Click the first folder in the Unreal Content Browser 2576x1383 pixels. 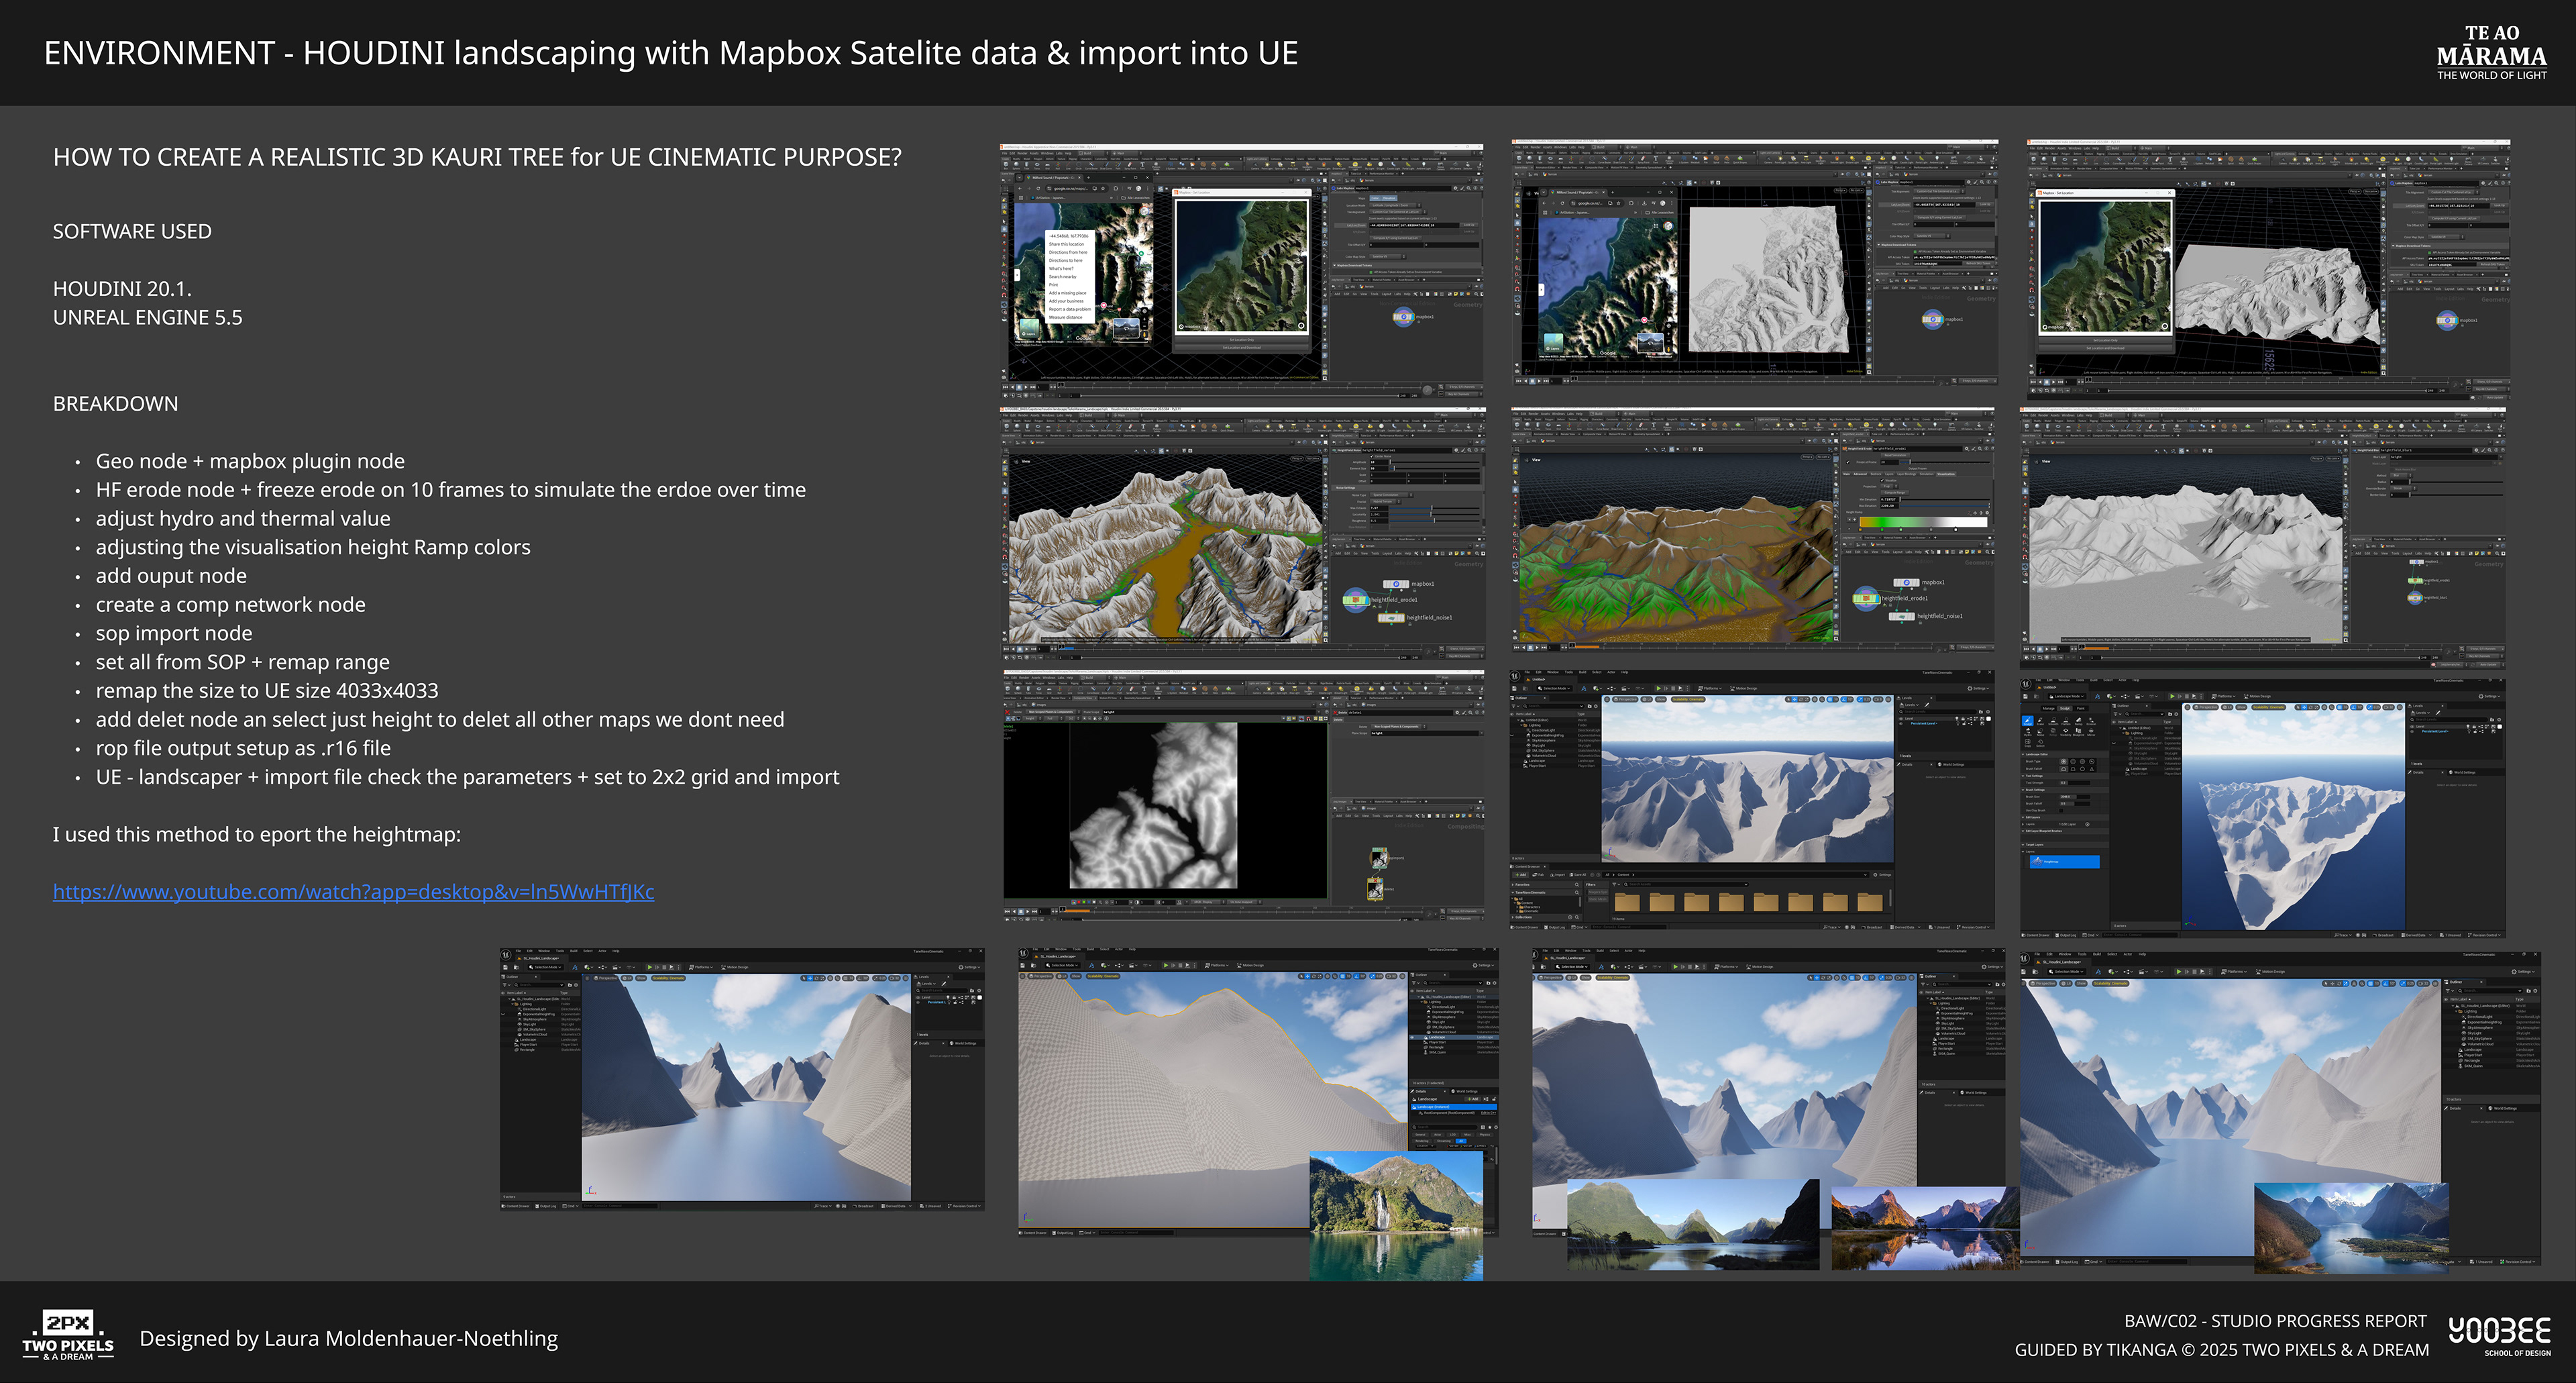coord(1627,902)
